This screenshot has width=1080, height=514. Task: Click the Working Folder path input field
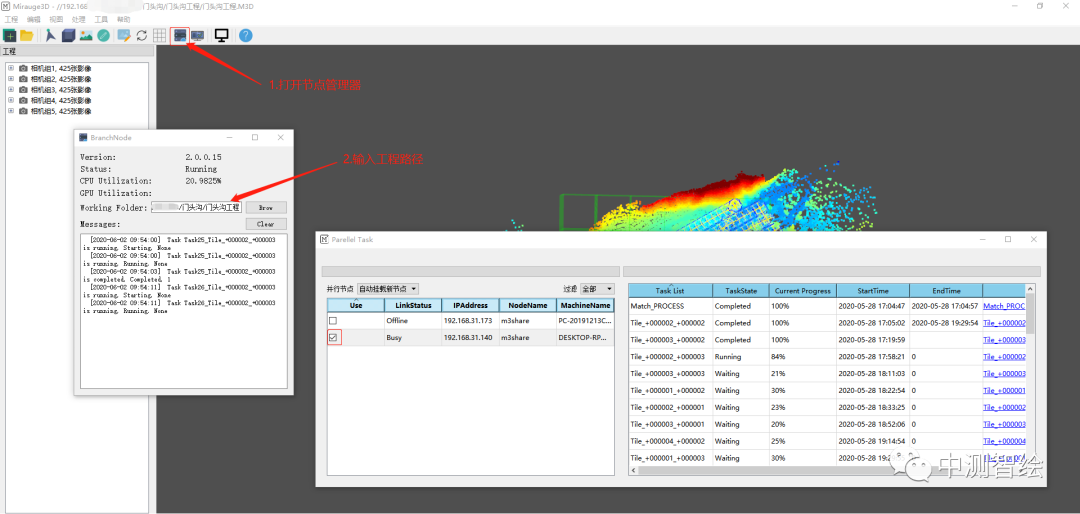pyautogui.click(x=196, y=207)
